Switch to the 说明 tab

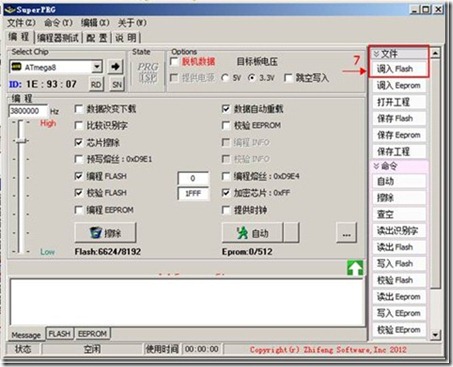coord(126,38)
